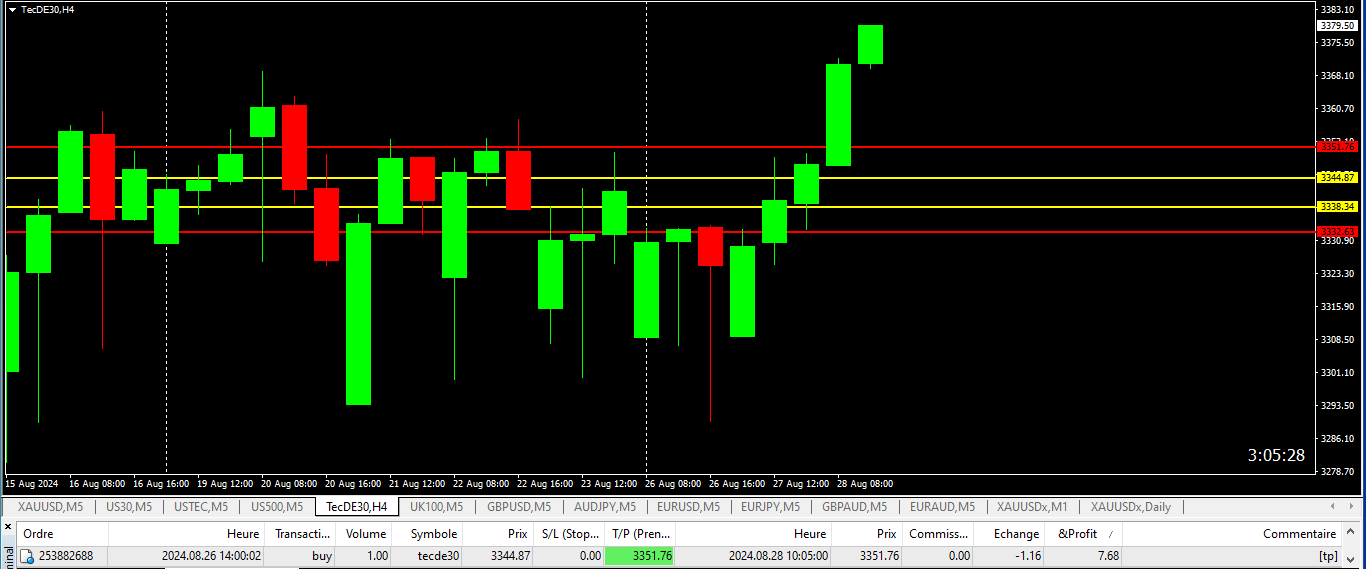Click the current price label 3379.50
Screen dimensions: 1366x569
[1337, 26]
